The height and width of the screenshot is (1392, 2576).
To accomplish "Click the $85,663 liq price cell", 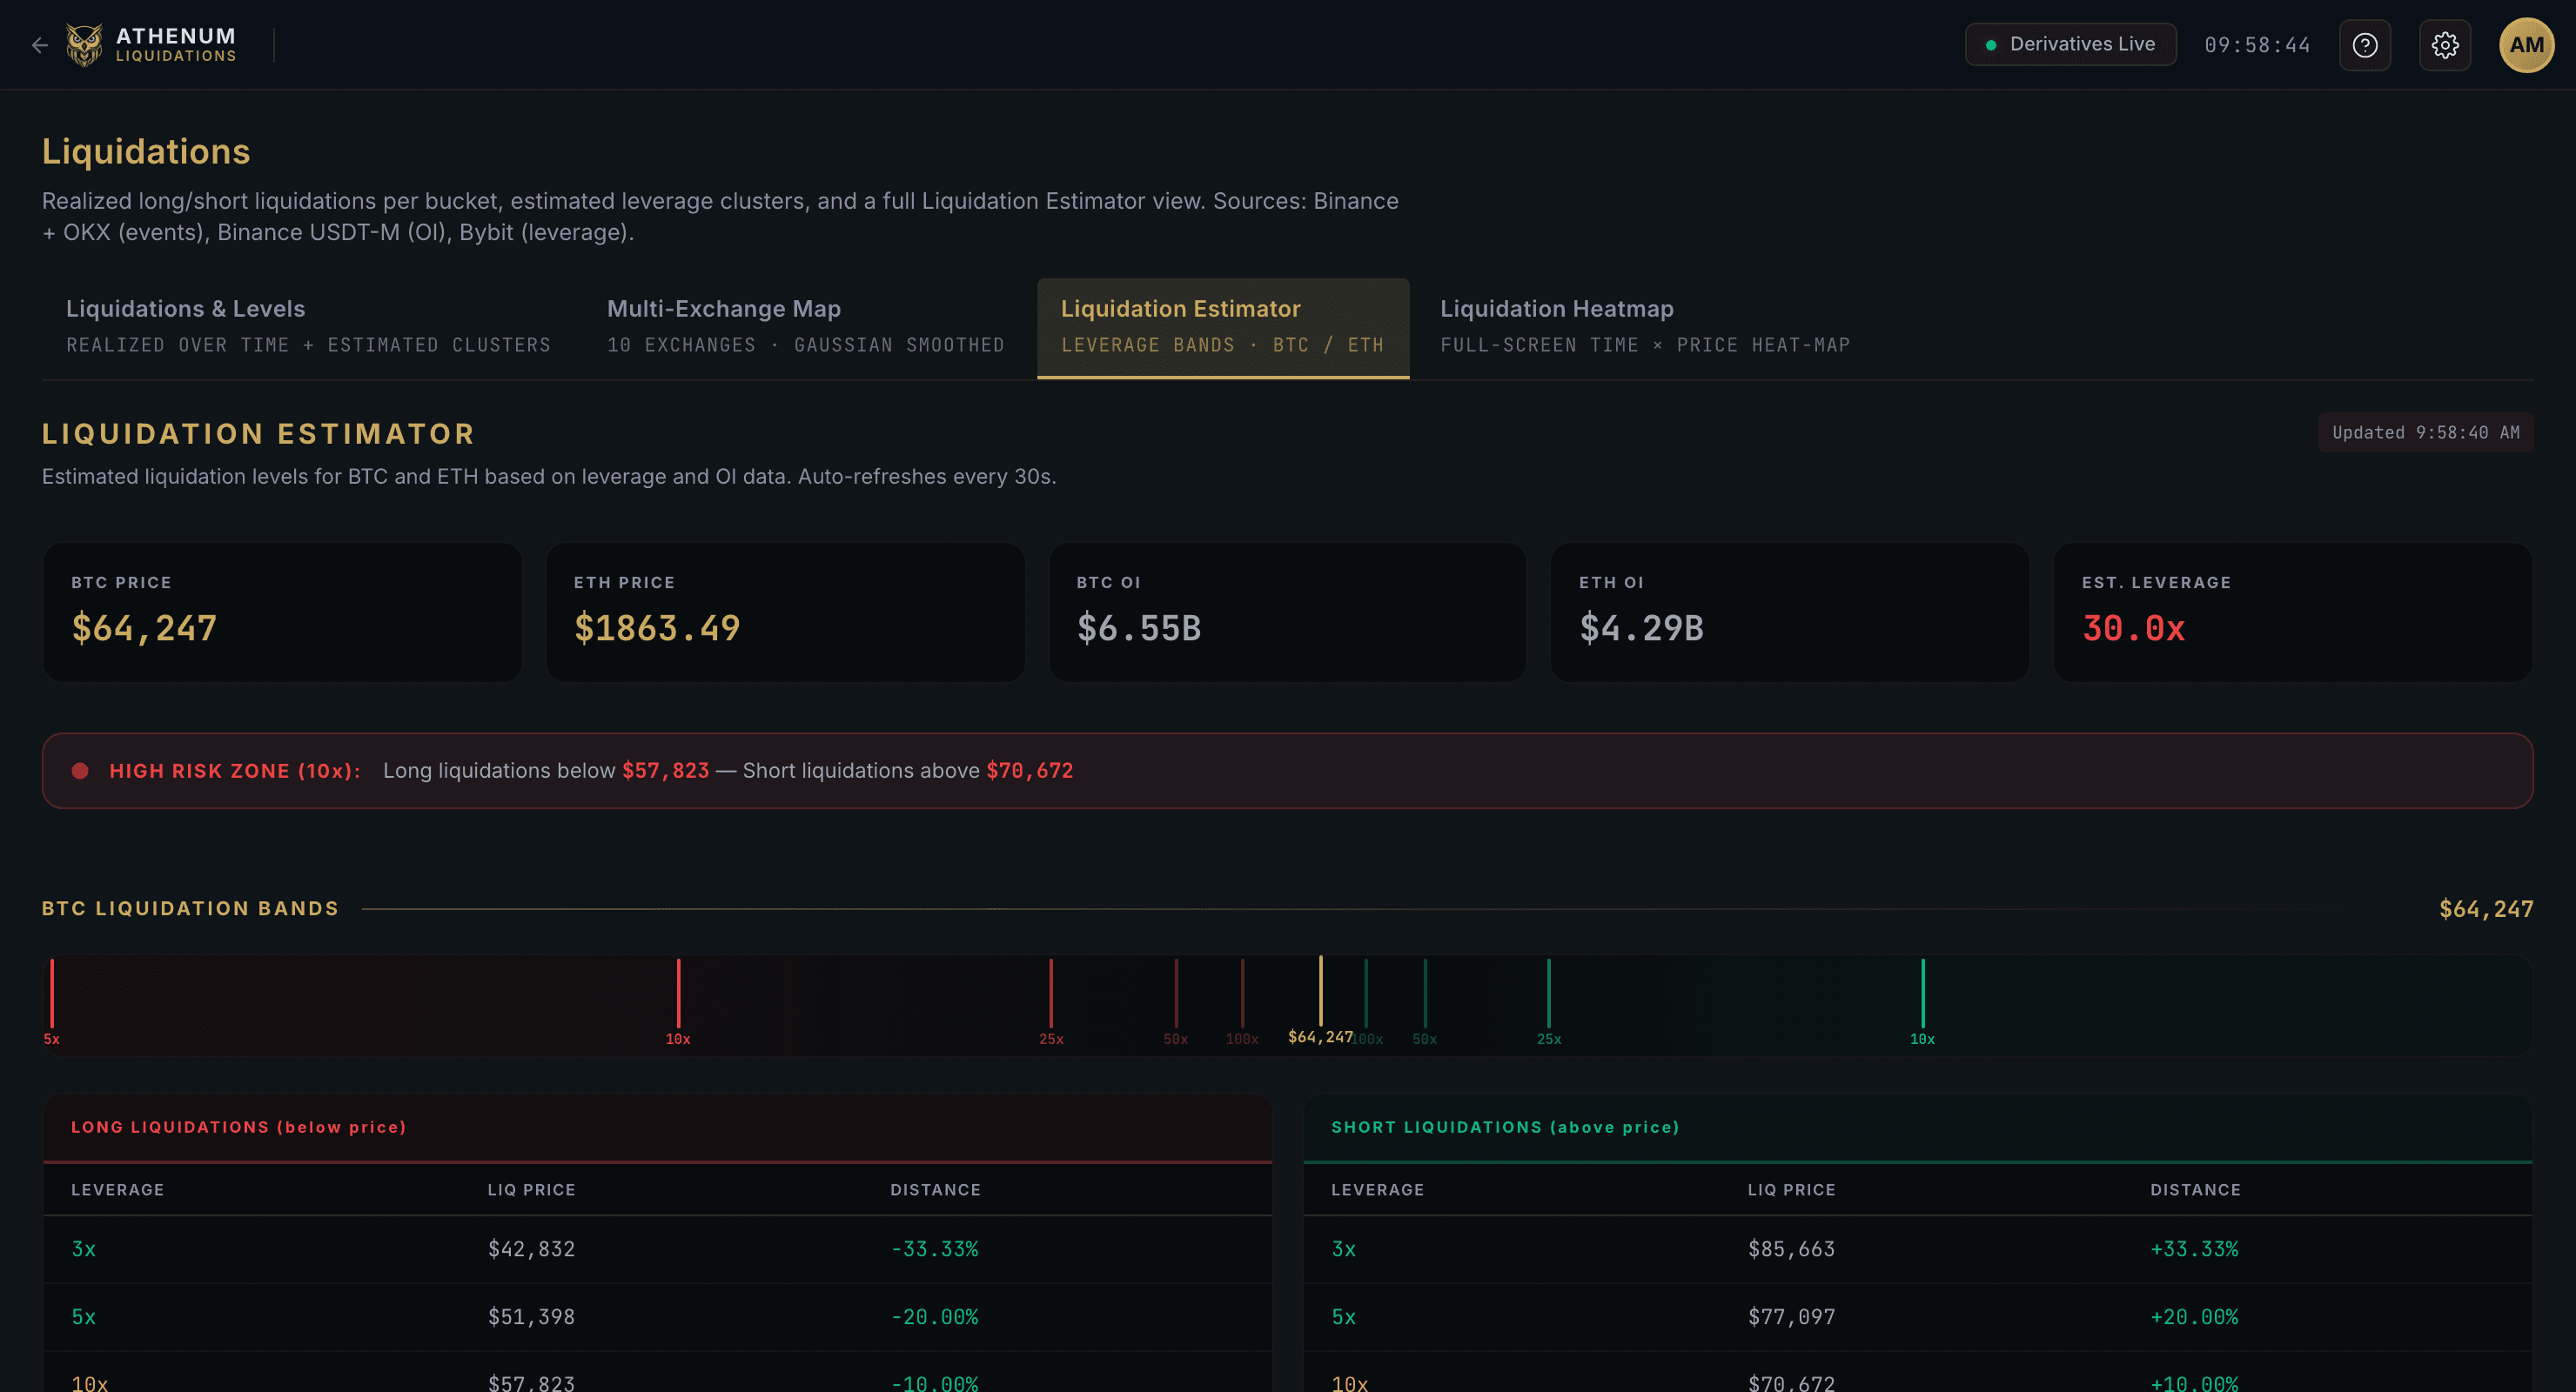I will pos(1791,1249).
